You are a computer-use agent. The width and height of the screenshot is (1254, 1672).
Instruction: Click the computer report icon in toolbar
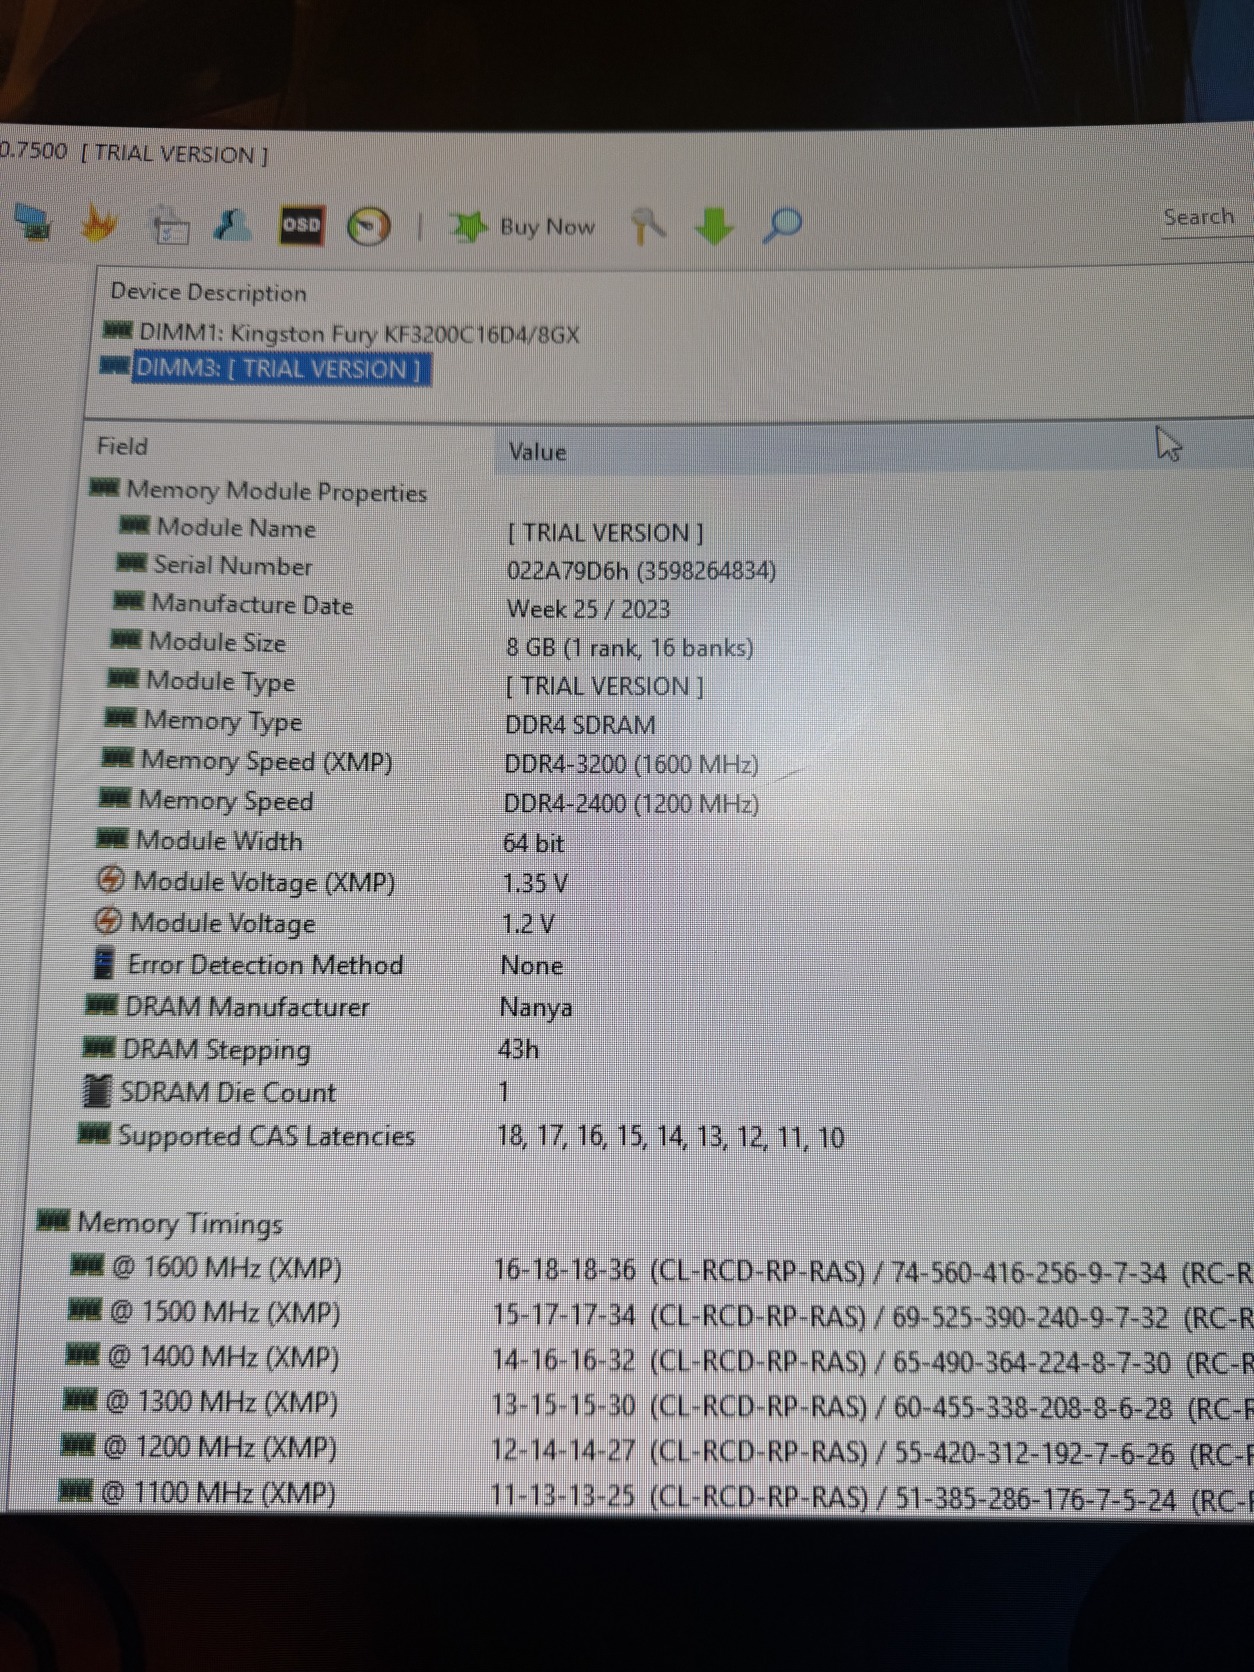tap(35, 222)
